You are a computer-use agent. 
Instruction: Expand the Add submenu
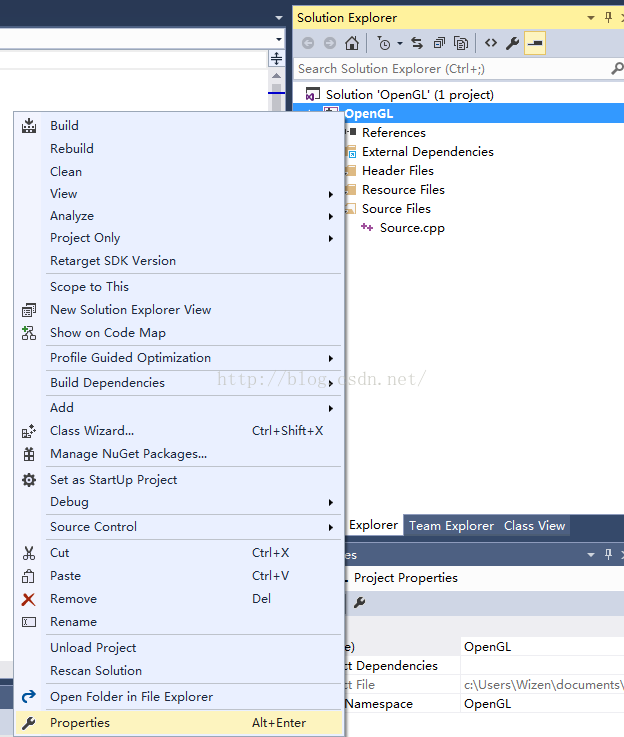pos(179,408)
